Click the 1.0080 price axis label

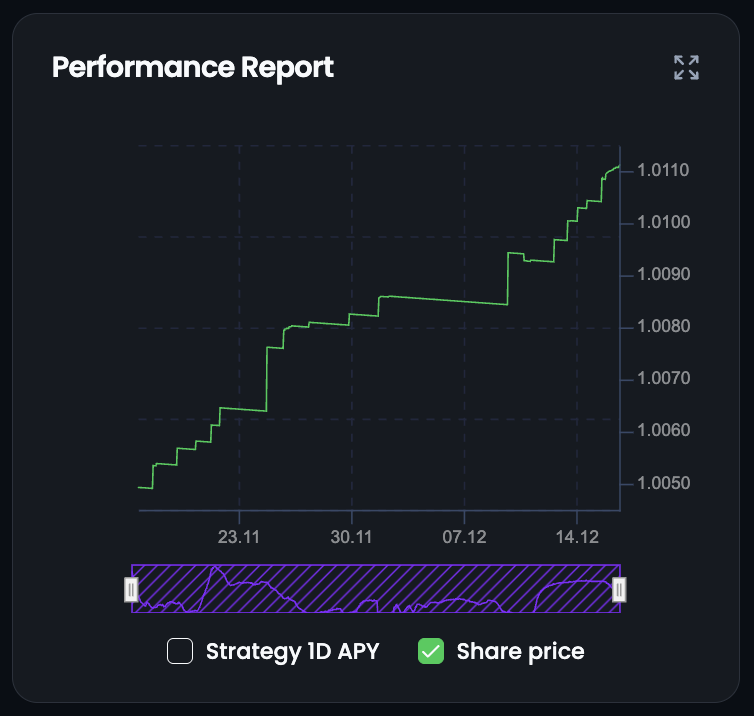661,328
